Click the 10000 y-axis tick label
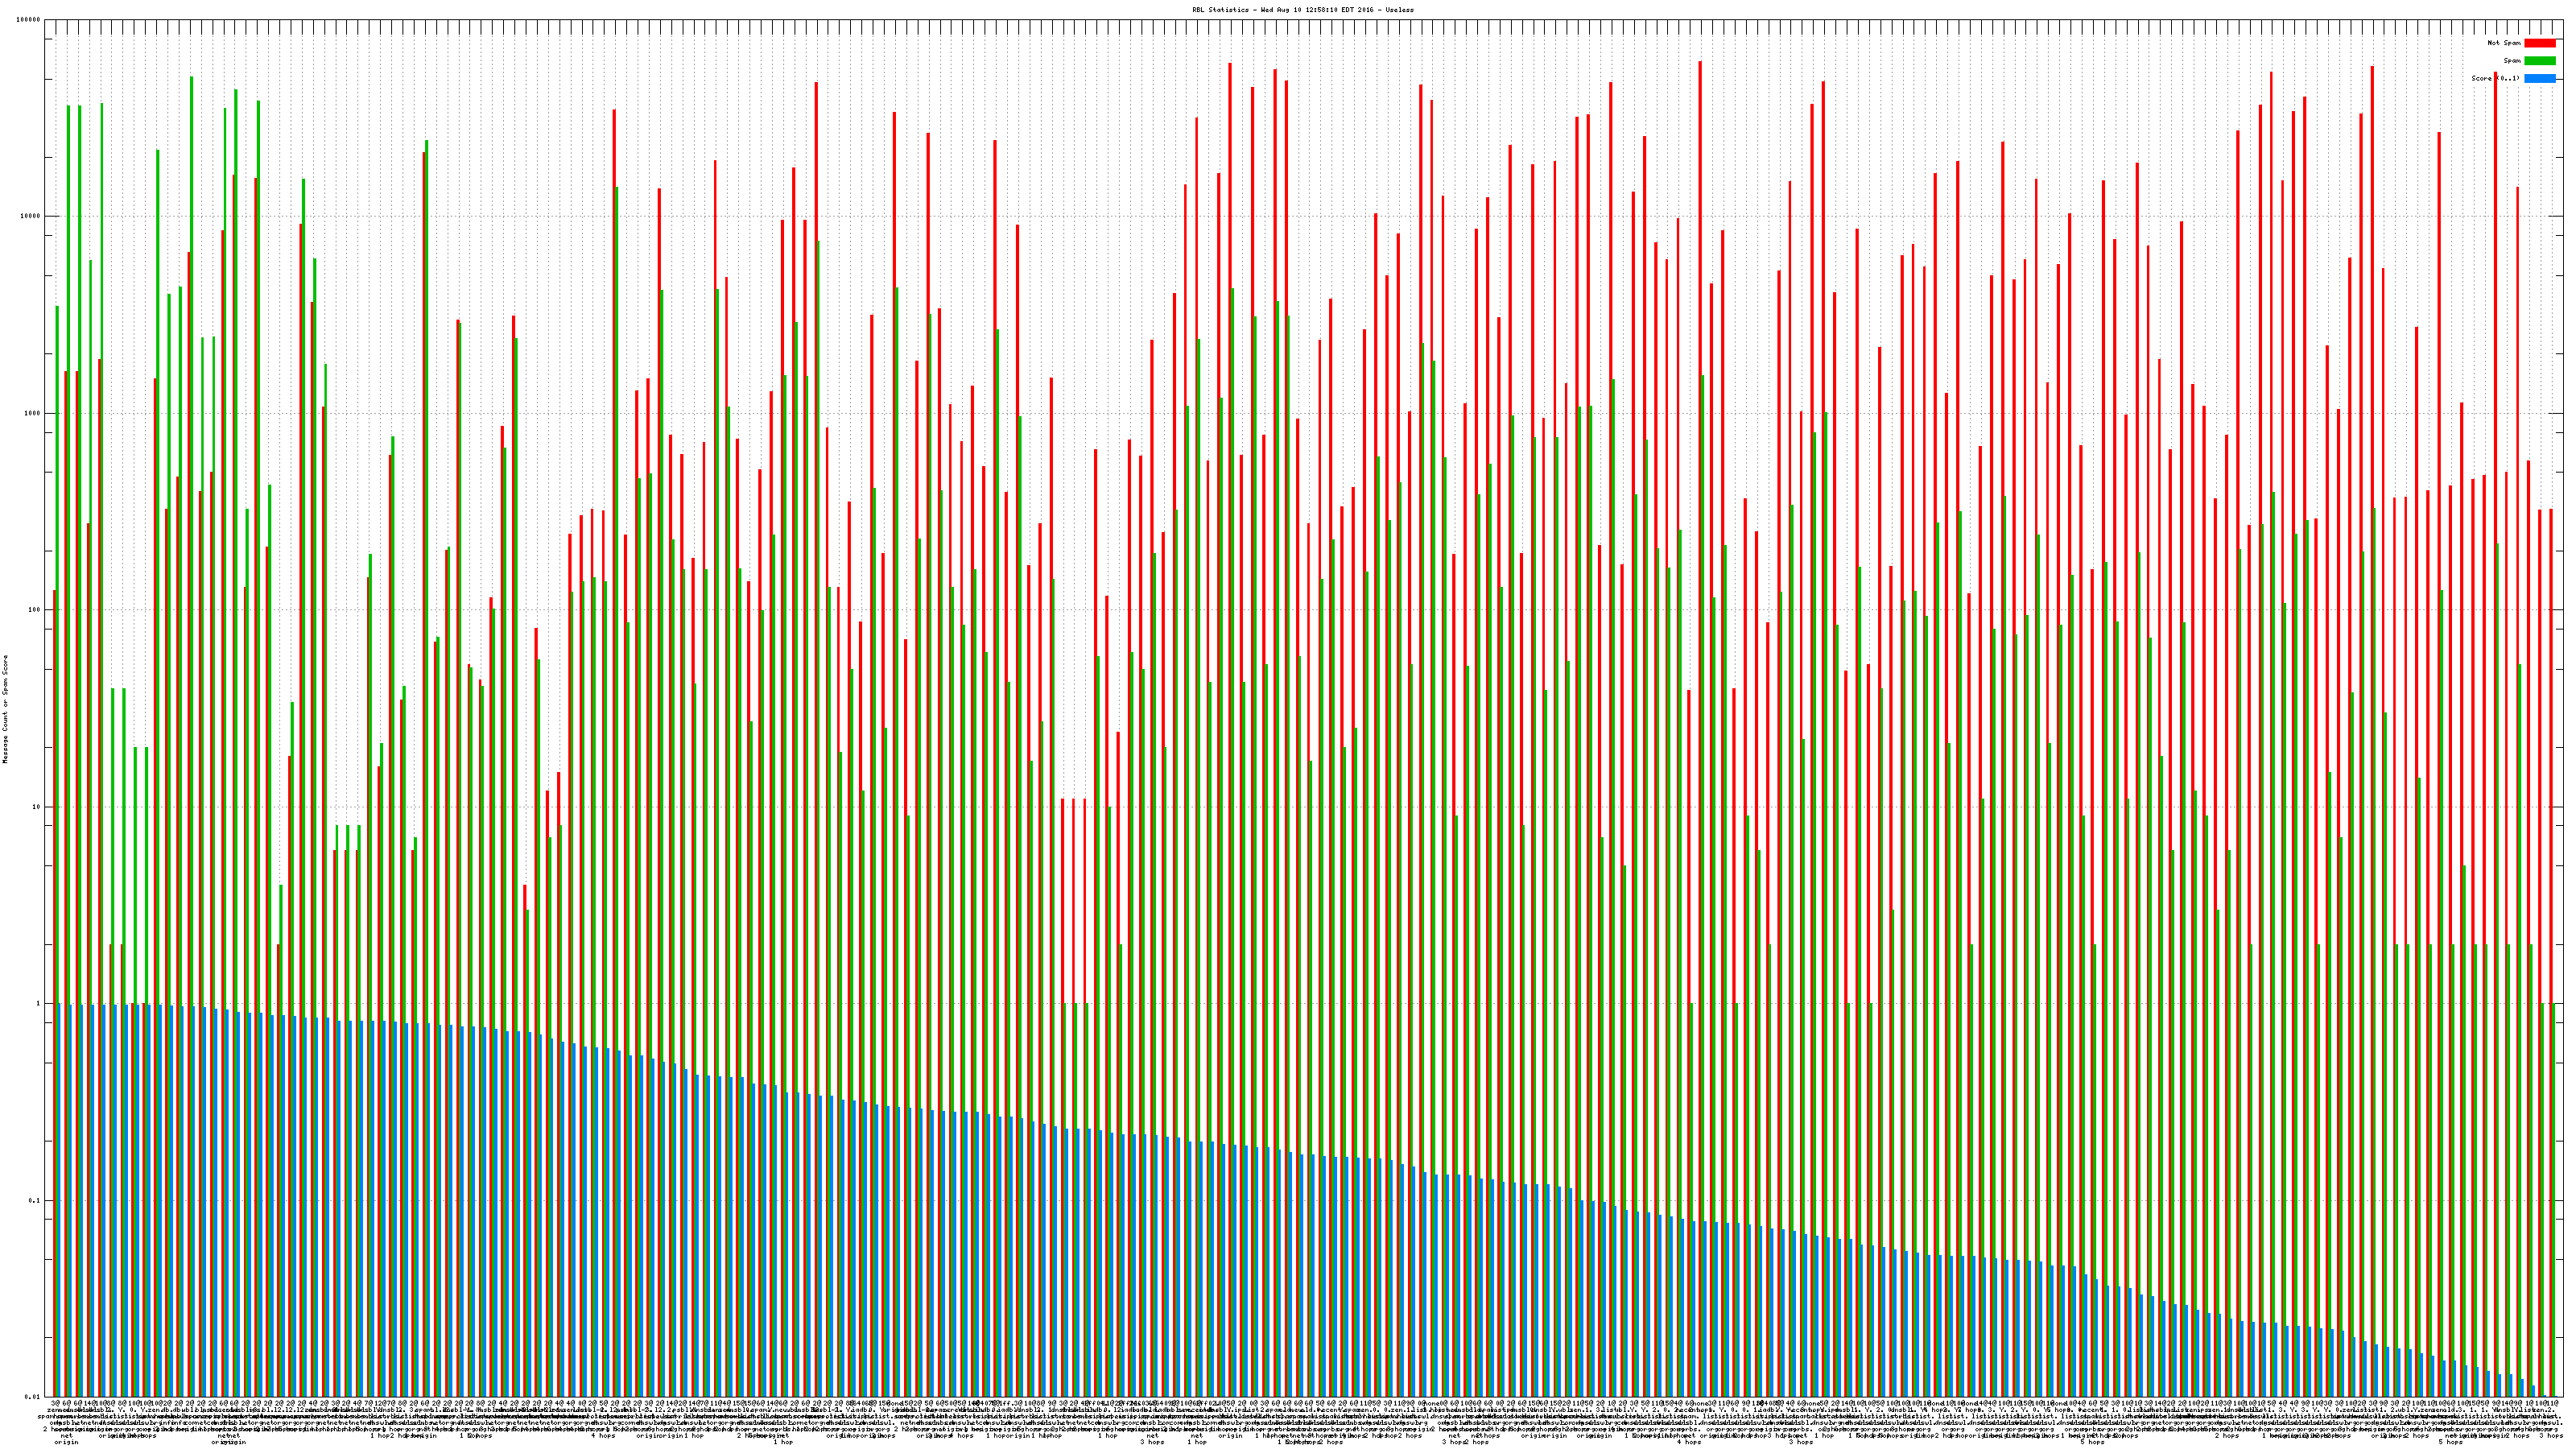 31,217
